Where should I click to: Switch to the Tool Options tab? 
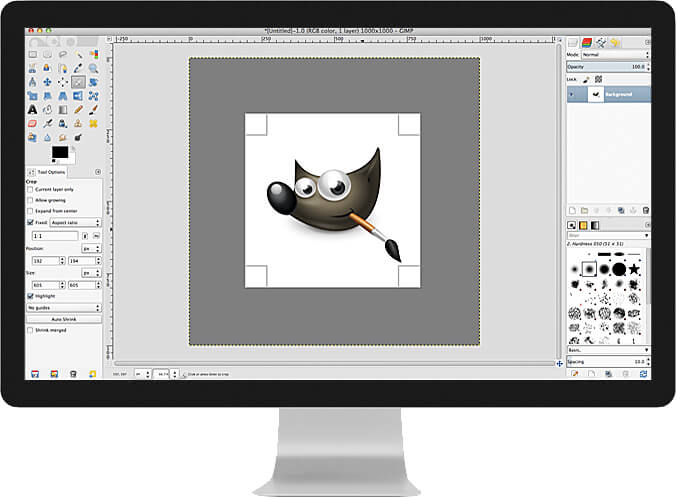[47, 172]
